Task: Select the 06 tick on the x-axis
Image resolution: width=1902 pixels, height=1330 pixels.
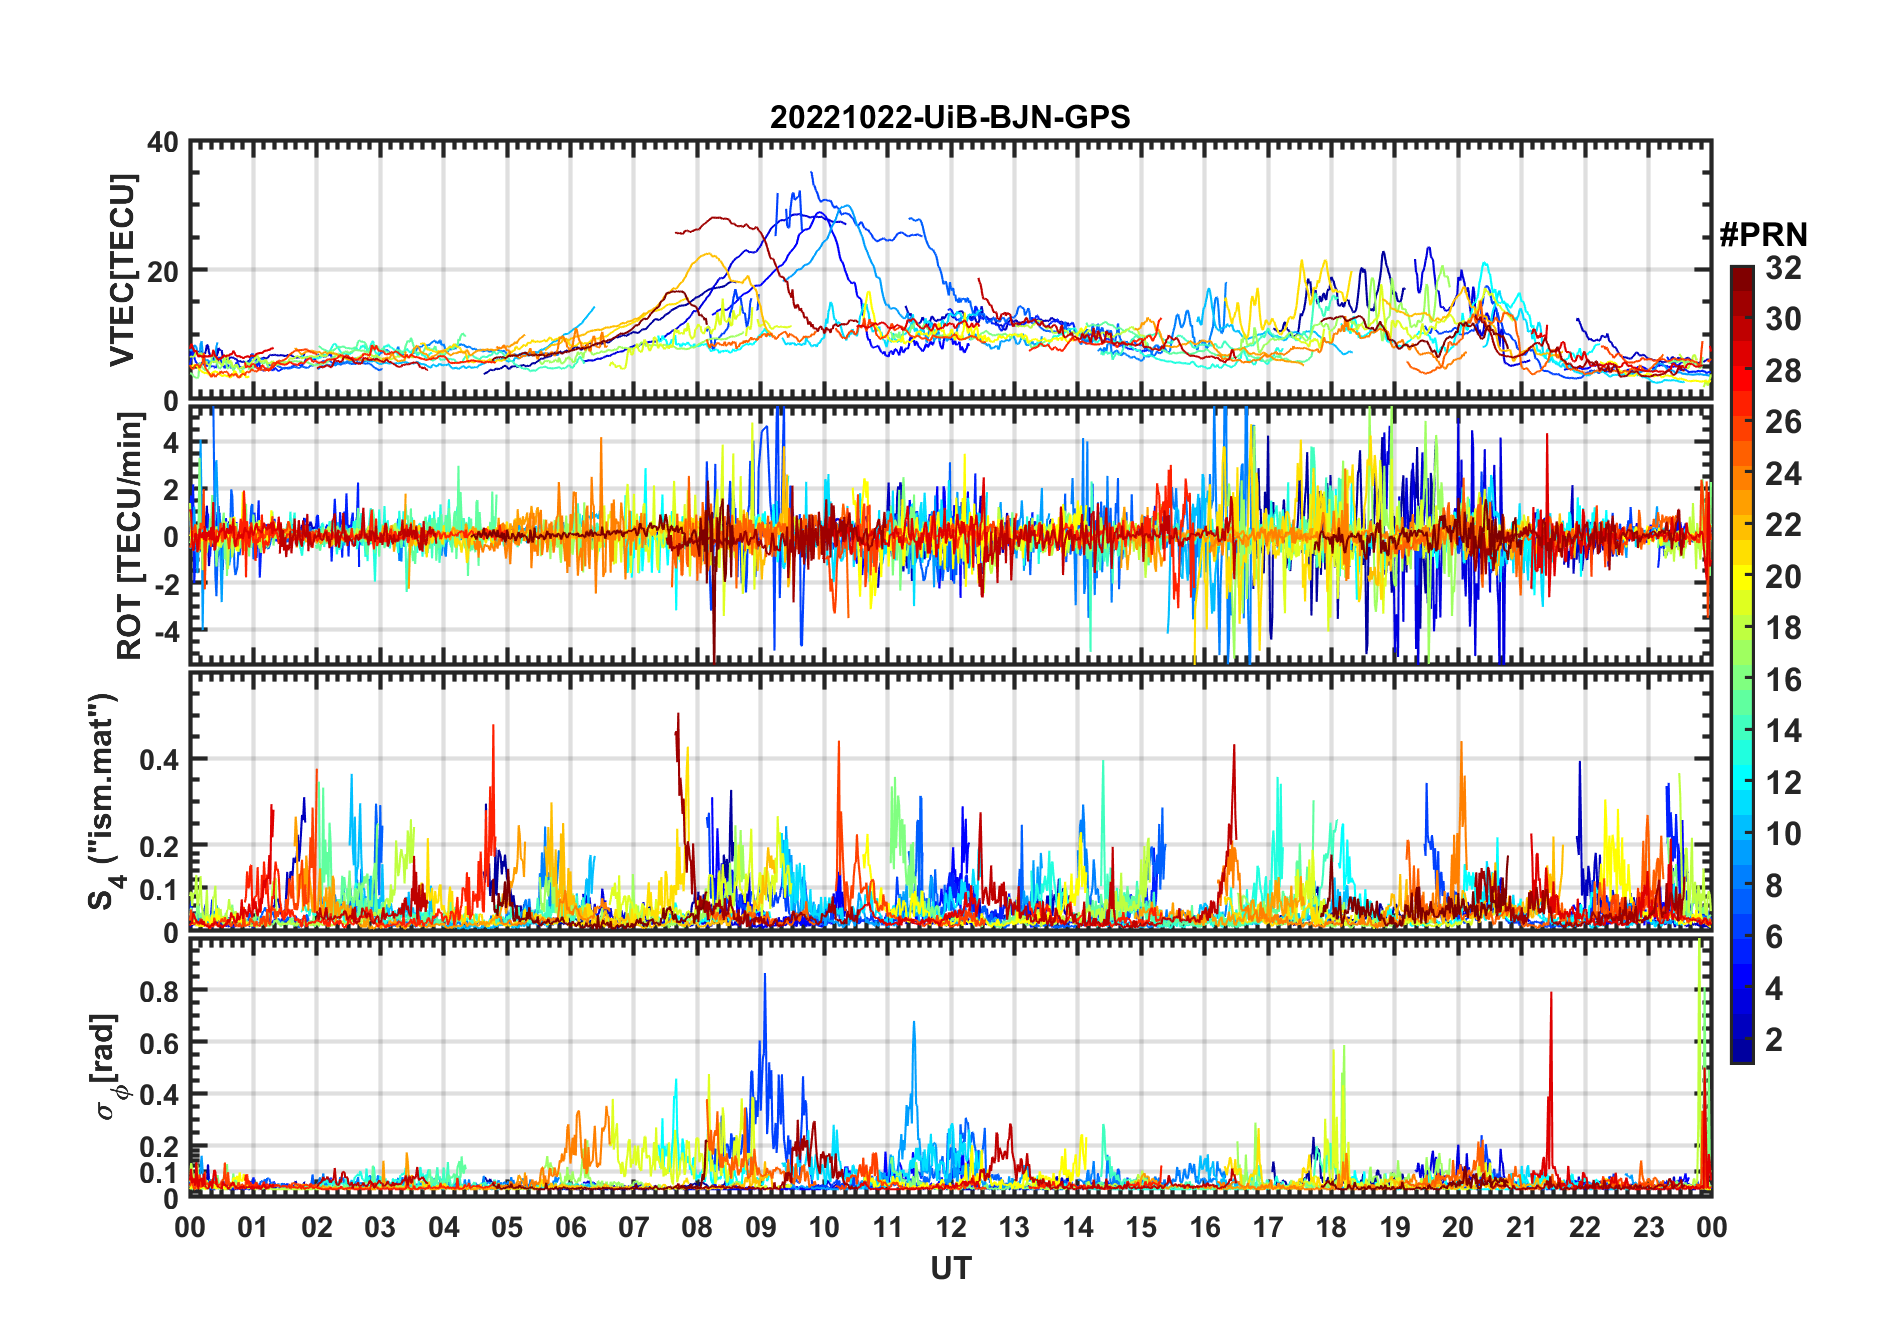Action: pyautogui.click(x=571, y=1227)
